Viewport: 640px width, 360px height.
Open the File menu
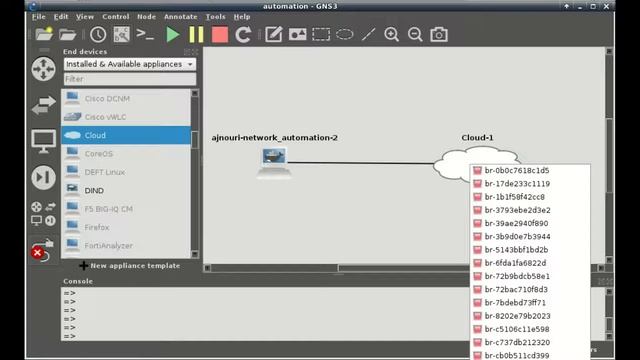tap(39, 17)
